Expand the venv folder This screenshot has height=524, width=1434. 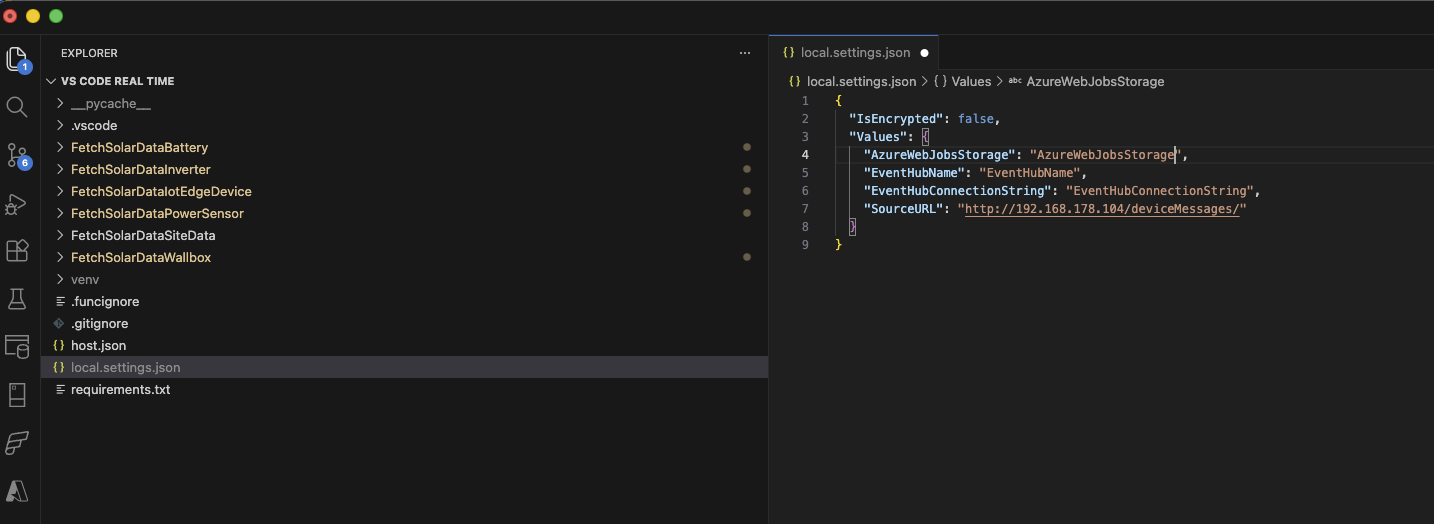[x=85, y=279]
